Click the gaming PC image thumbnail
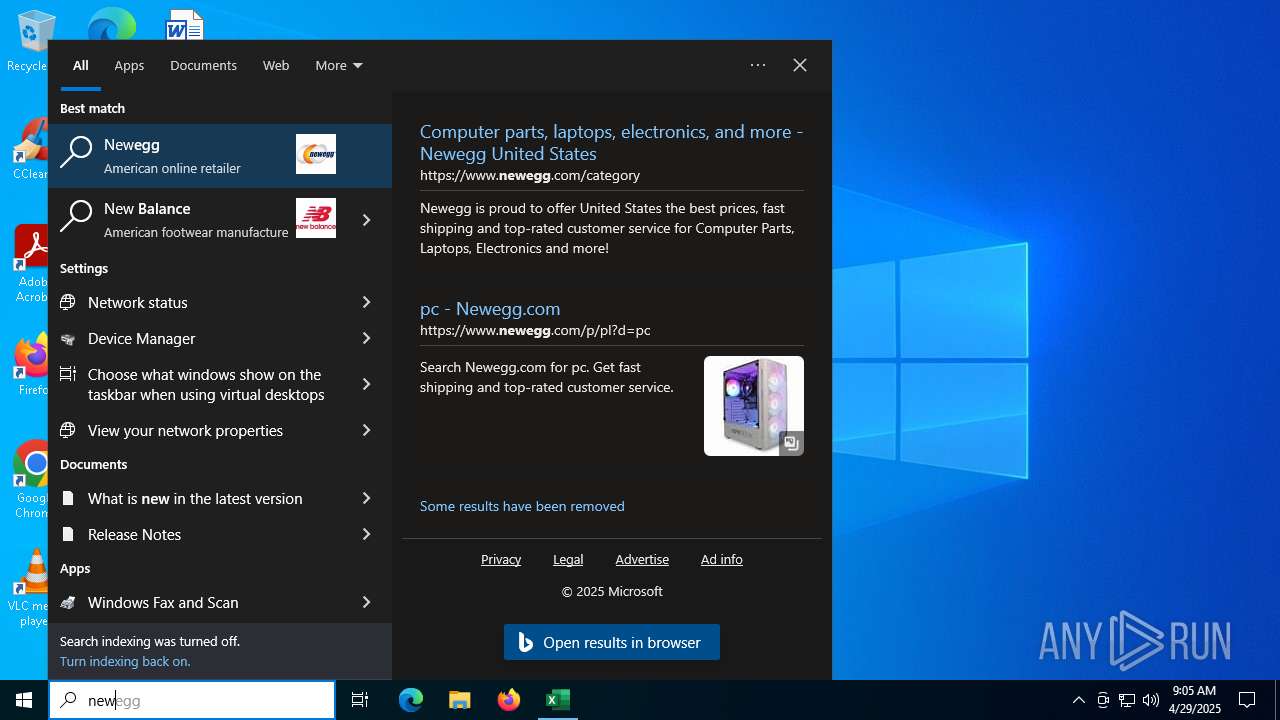The height and width of the screenshot is (720, 1280). (754, 406)
